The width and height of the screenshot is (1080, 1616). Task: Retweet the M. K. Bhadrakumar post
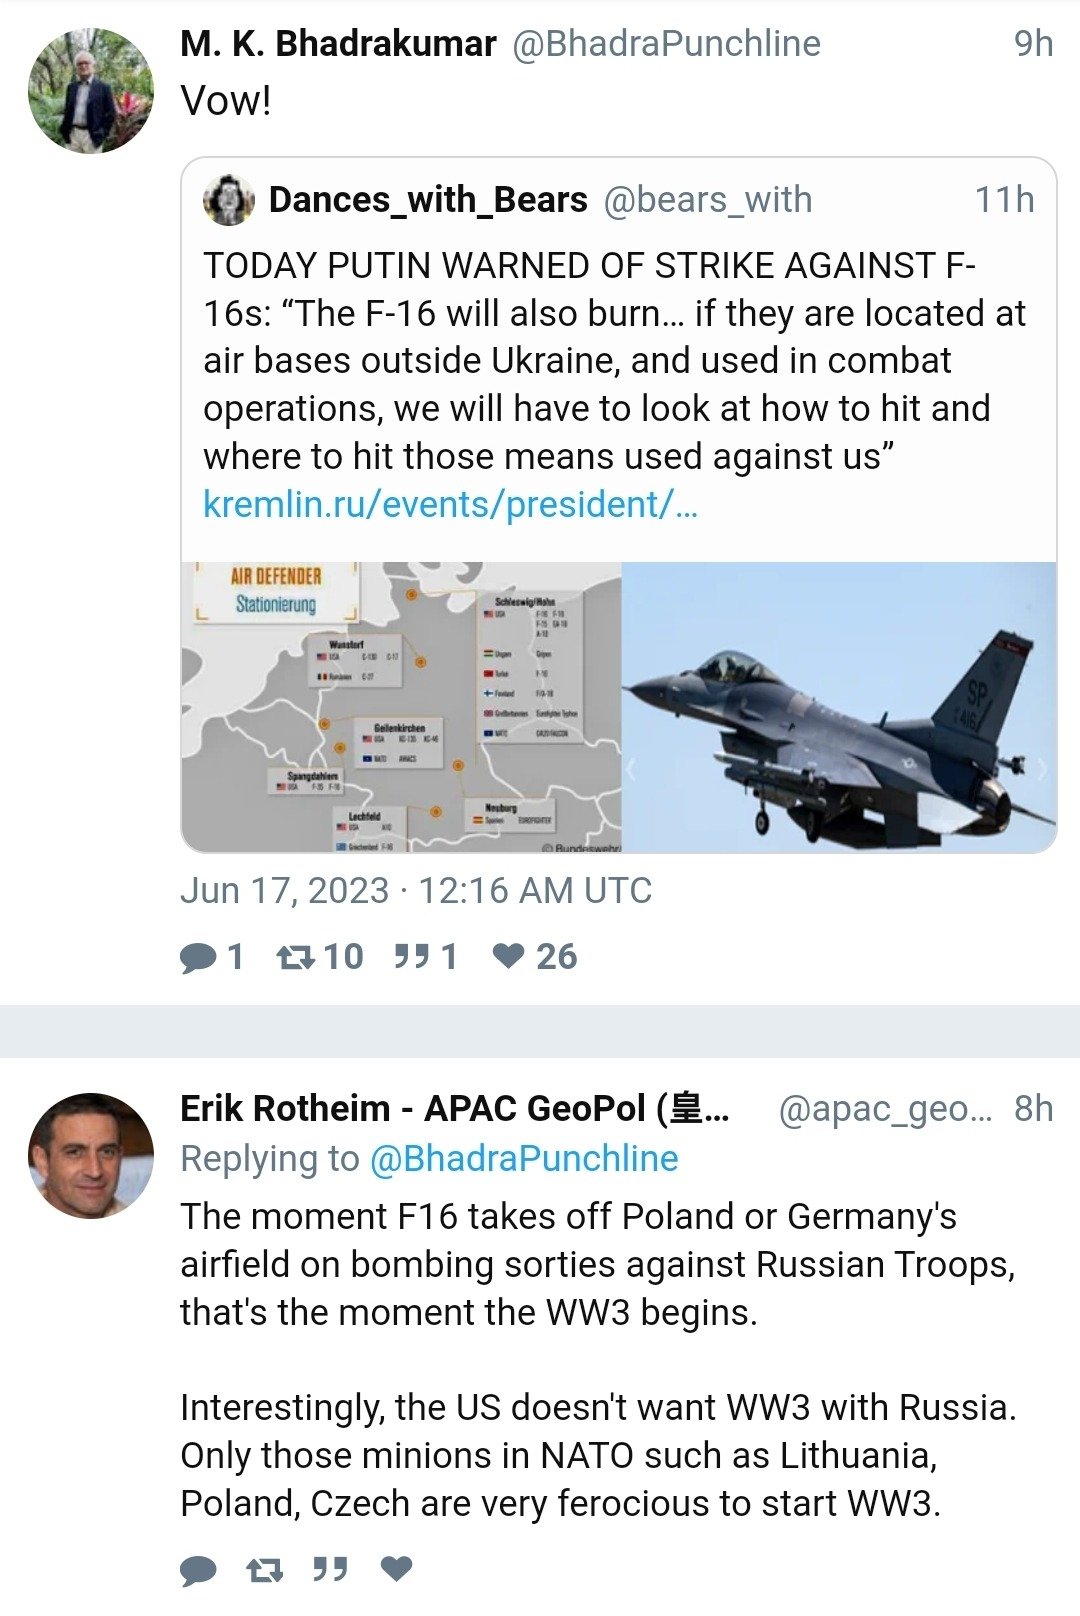(x=295, y=958)
